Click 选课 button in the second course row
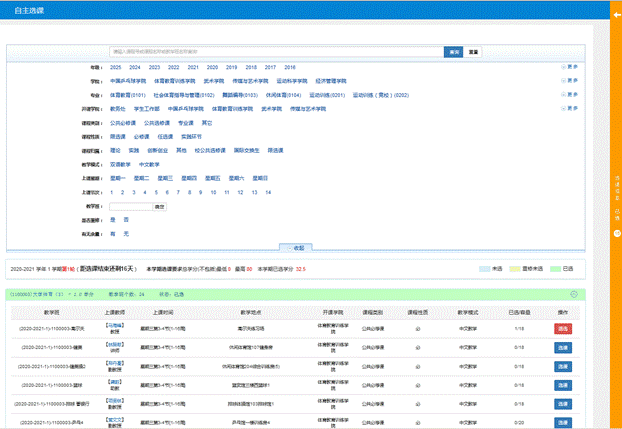The image size is (622, 429). 562,346
